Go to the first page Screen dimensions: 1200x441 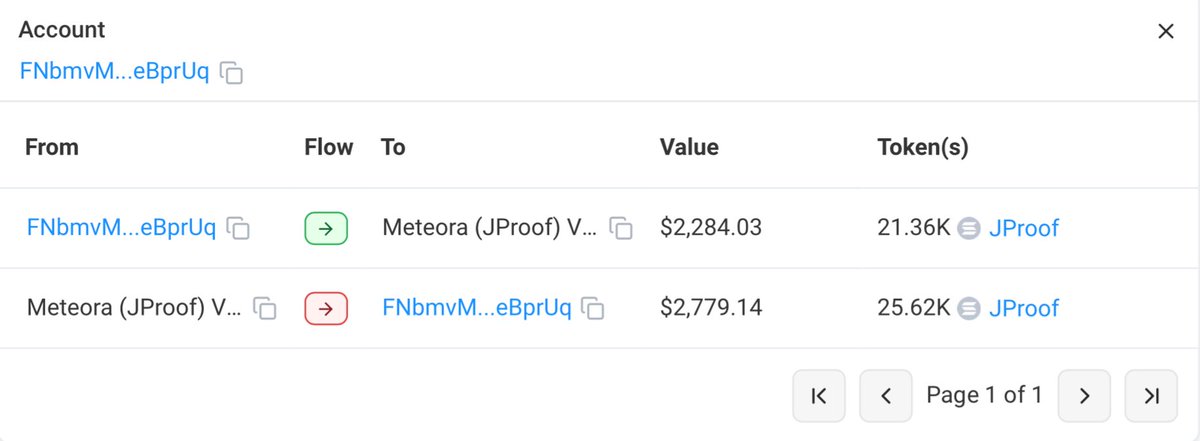[819, 396]
